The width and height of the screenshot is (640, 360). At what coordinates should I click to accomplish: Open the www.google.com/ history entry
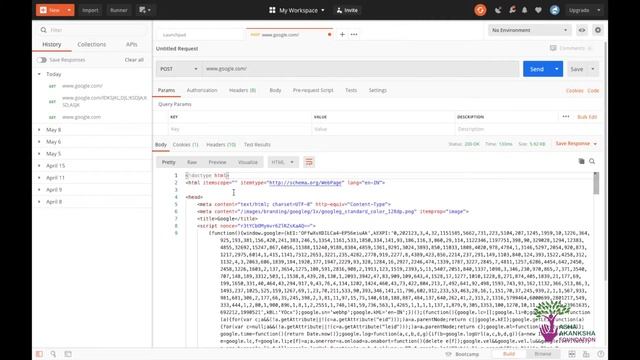tap(82, 86)
